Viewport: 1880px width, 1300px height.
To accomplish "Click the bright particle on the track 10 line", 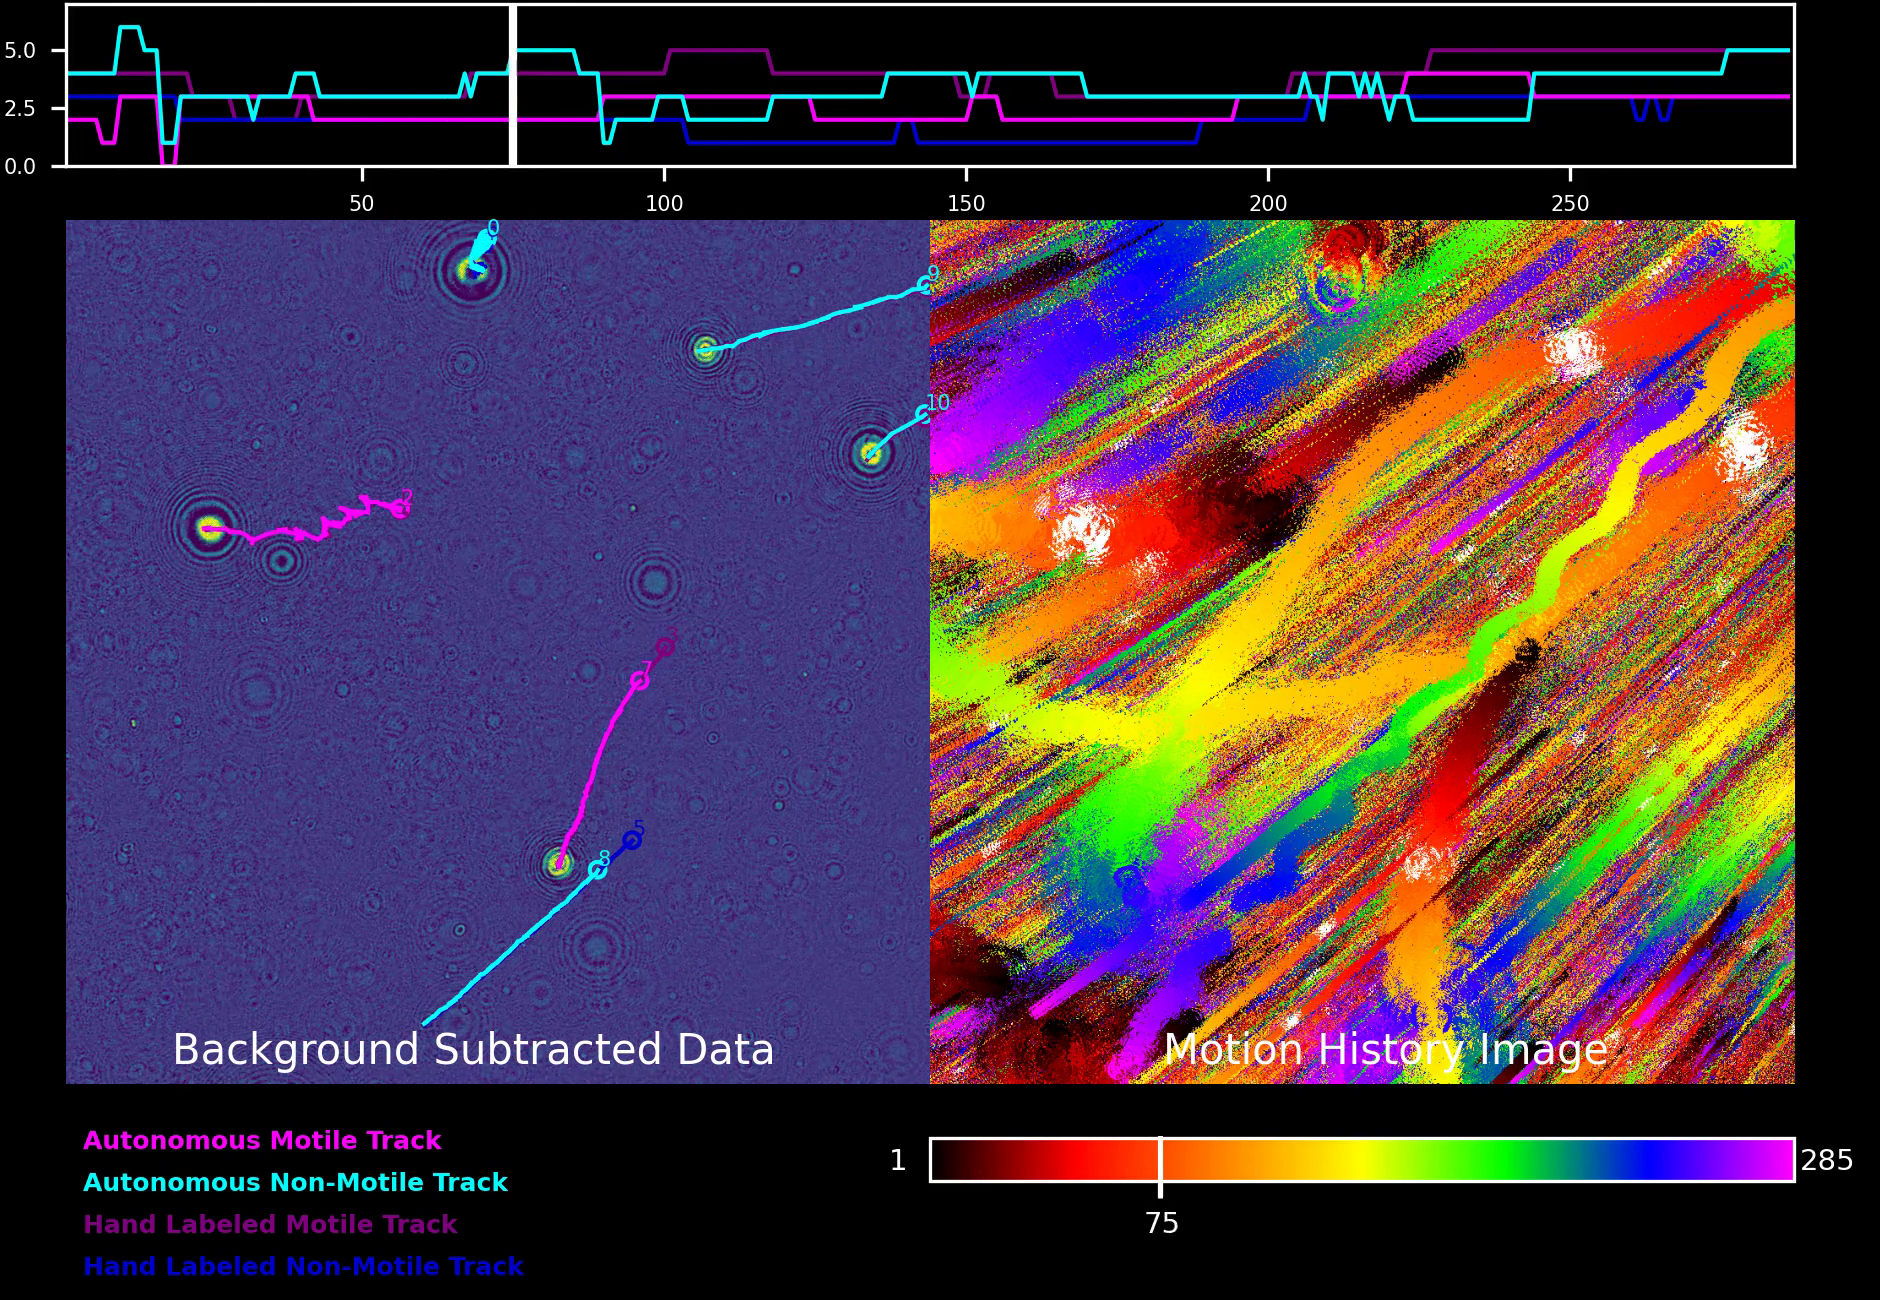I will coord(870,454).
